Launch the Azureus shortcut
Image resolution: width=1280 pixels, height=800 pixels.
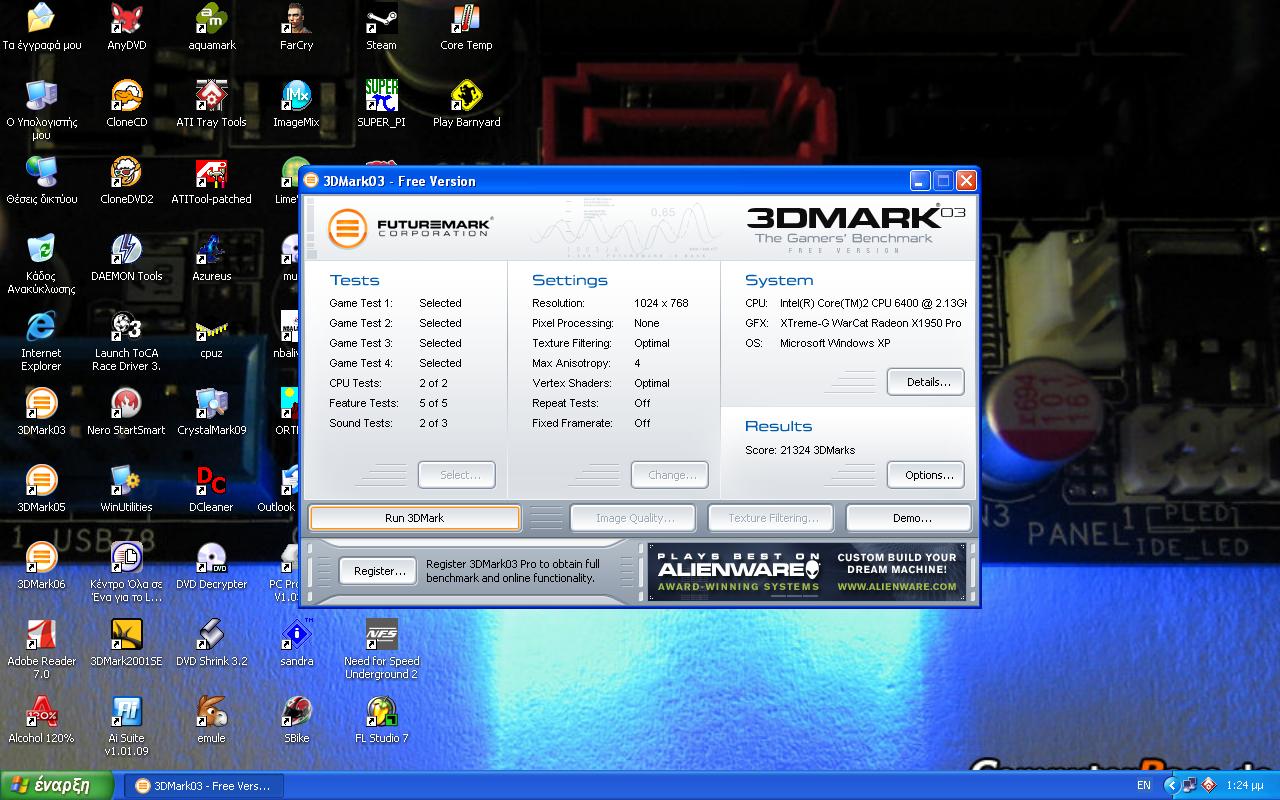(x=211, y=258)
